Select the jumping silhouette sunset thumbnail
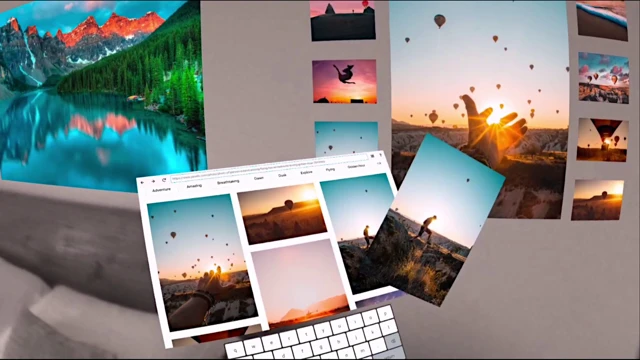640x360 pixels. (x=345, y=82)
